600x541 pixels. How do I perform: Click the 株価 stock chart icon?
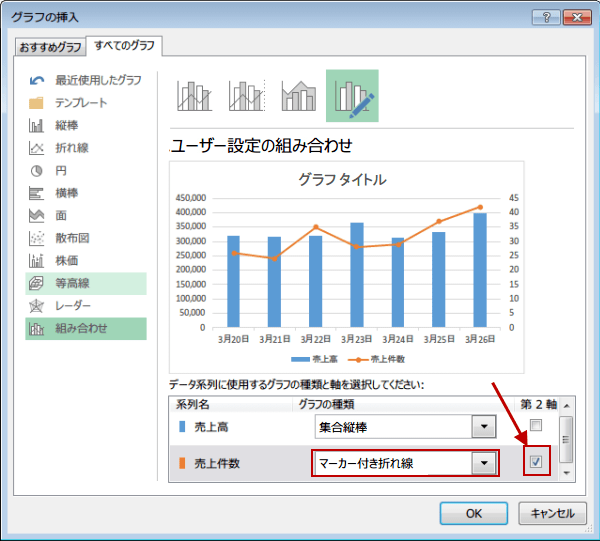tap(36, 261)
